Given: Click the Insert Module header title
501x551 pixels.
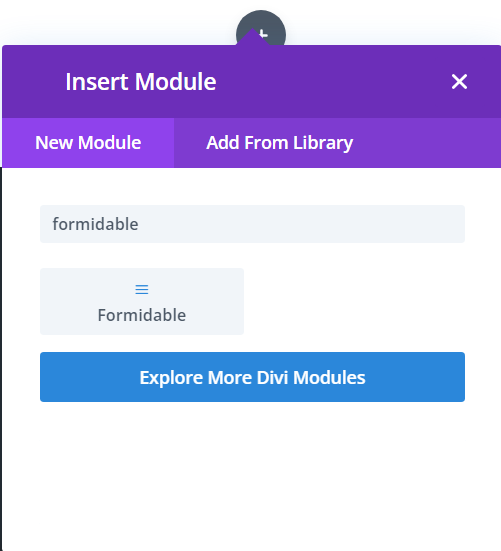Looking at the screenshot, I should (x=141, y=82).
